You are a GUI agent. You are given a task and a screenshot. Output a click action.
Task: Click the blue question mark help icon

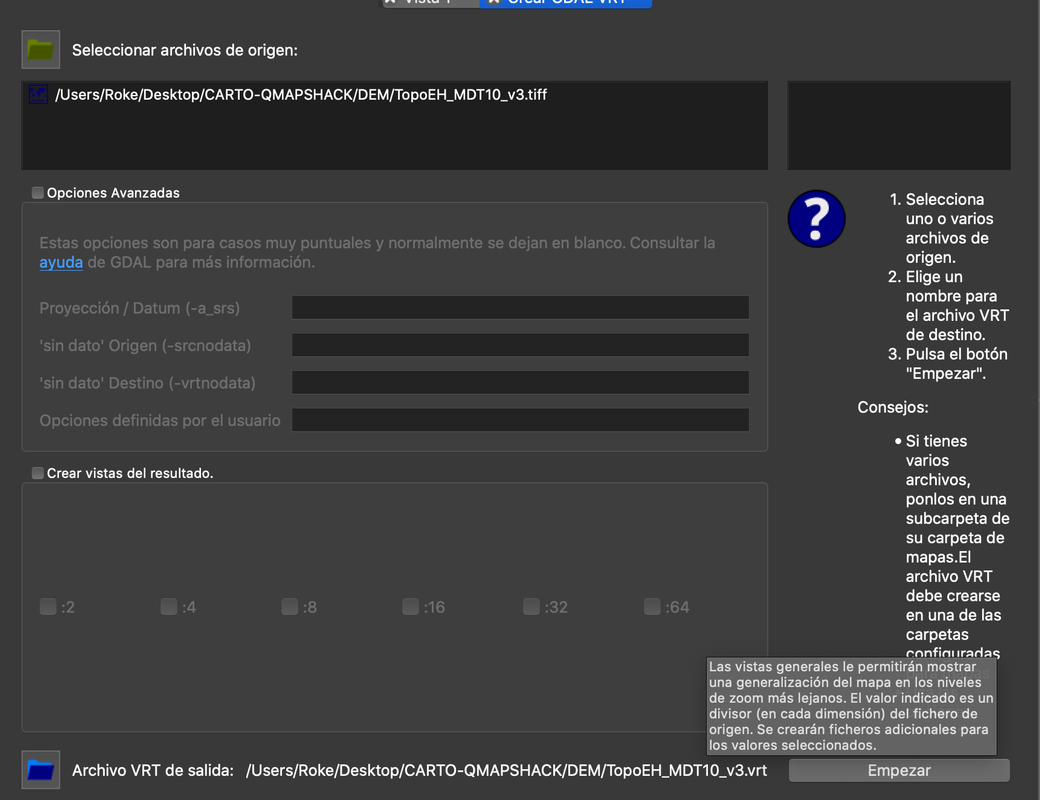pyautogui.click(x=816, y=219)
